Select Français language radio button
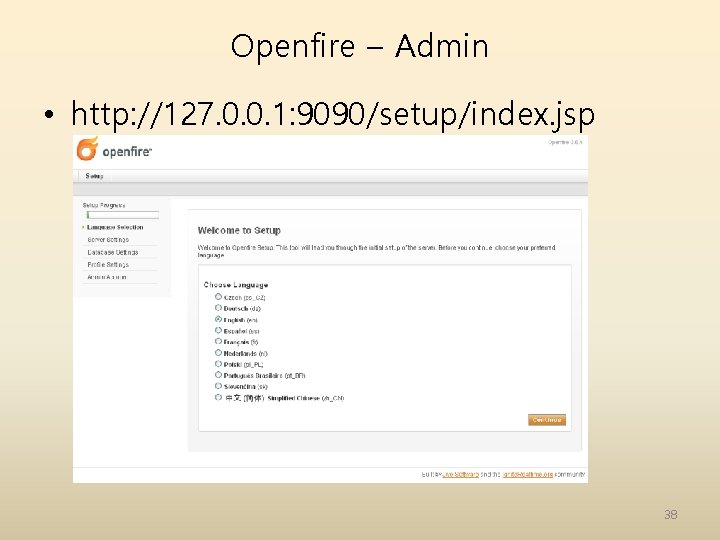This screenshot has height=540, width=720. point(219,341)
